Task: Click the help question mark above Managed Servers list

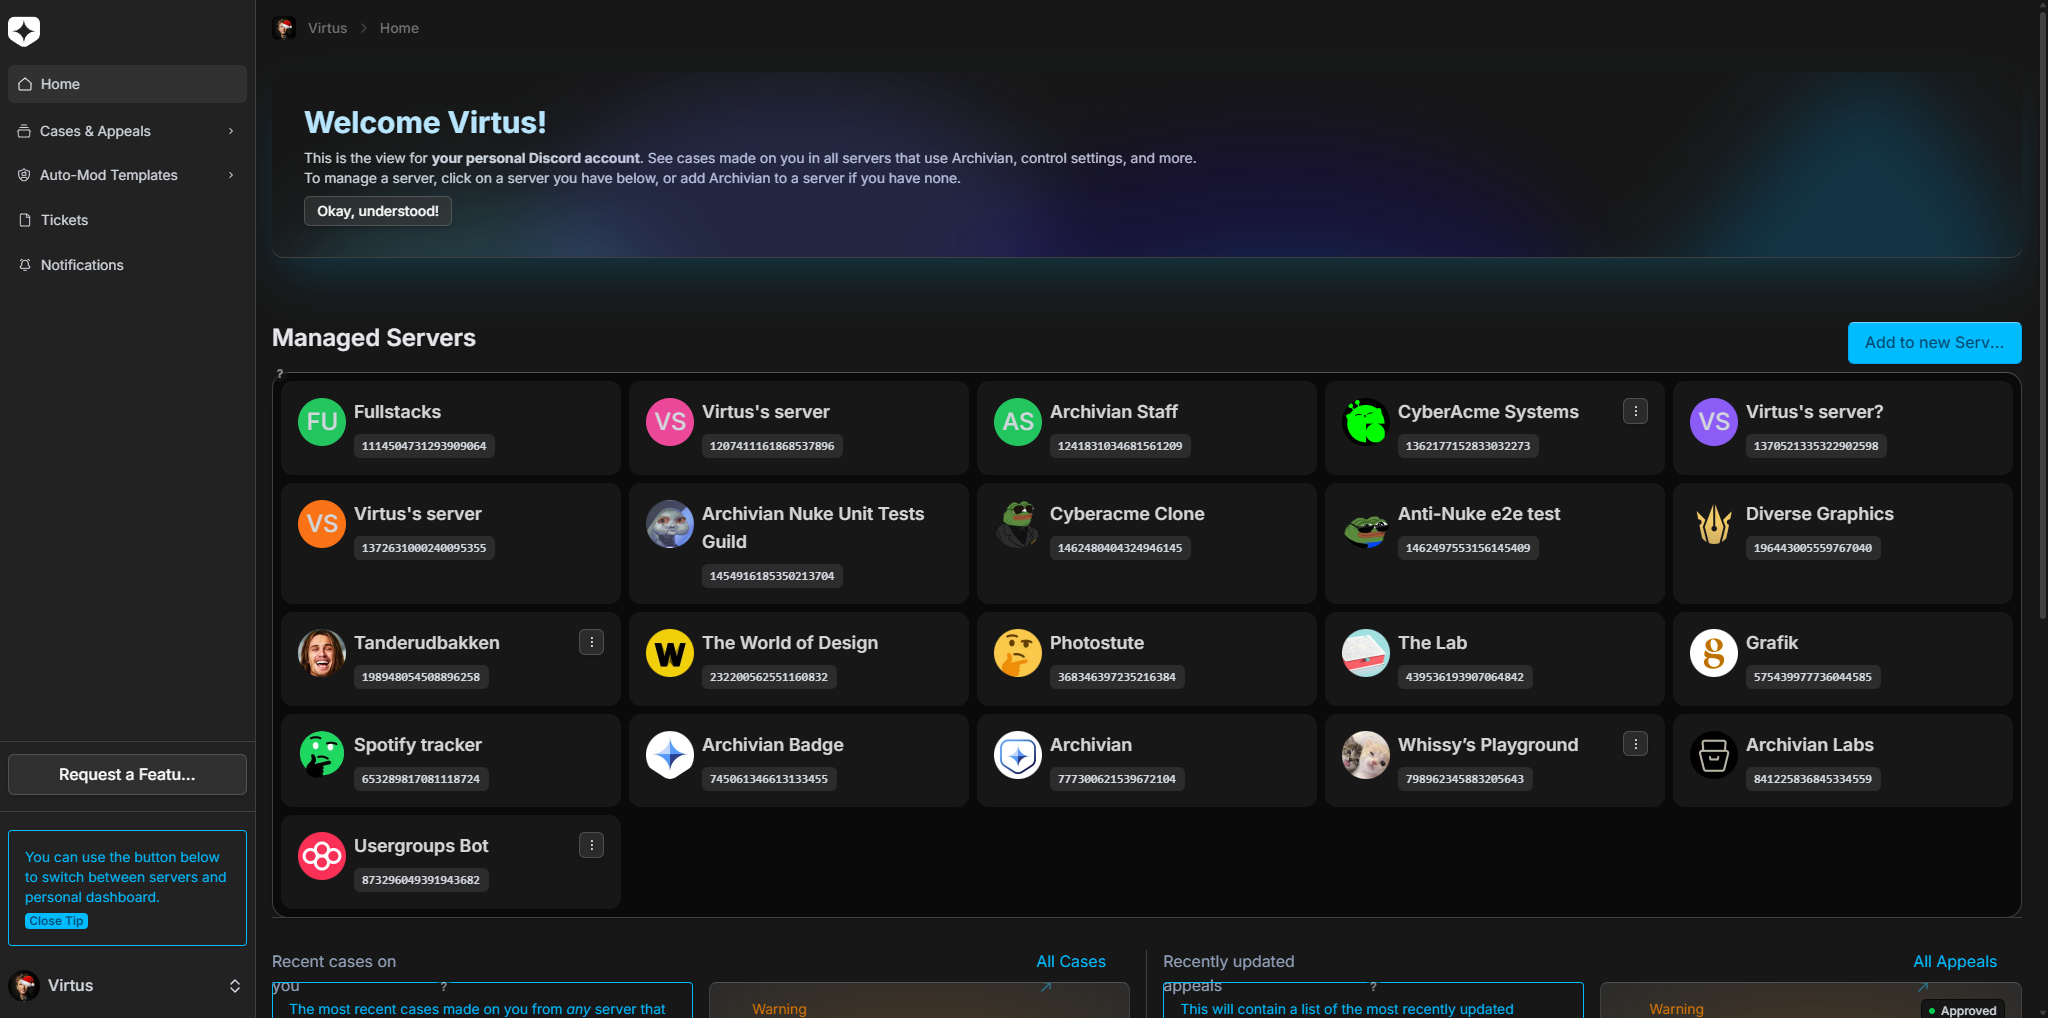Action: click(280, 373)
